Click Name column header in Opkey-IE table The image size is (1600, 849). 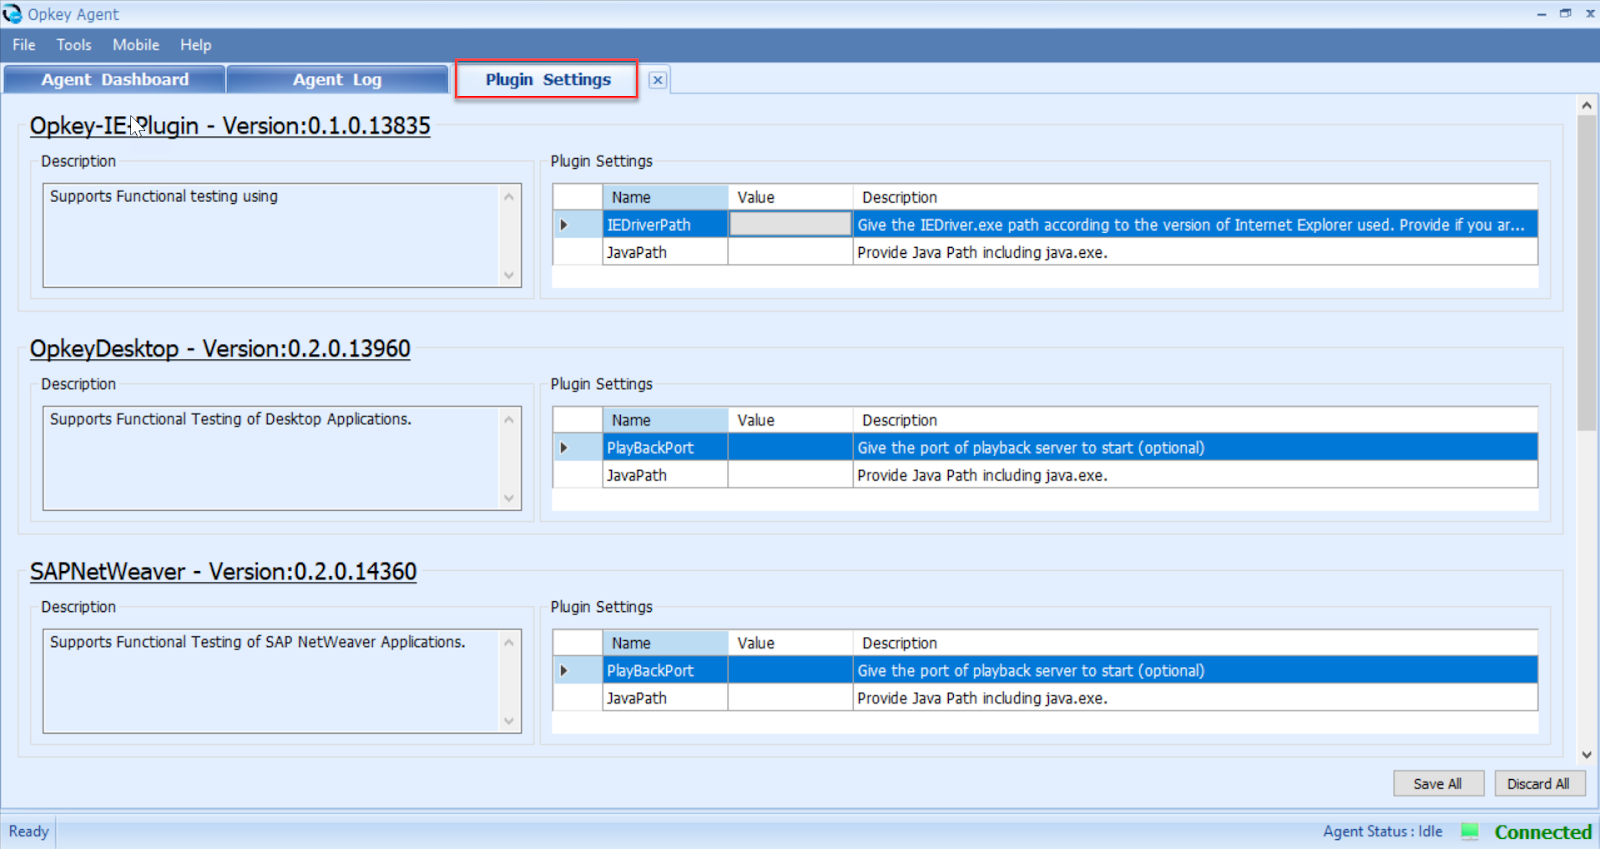coord(666,198)
